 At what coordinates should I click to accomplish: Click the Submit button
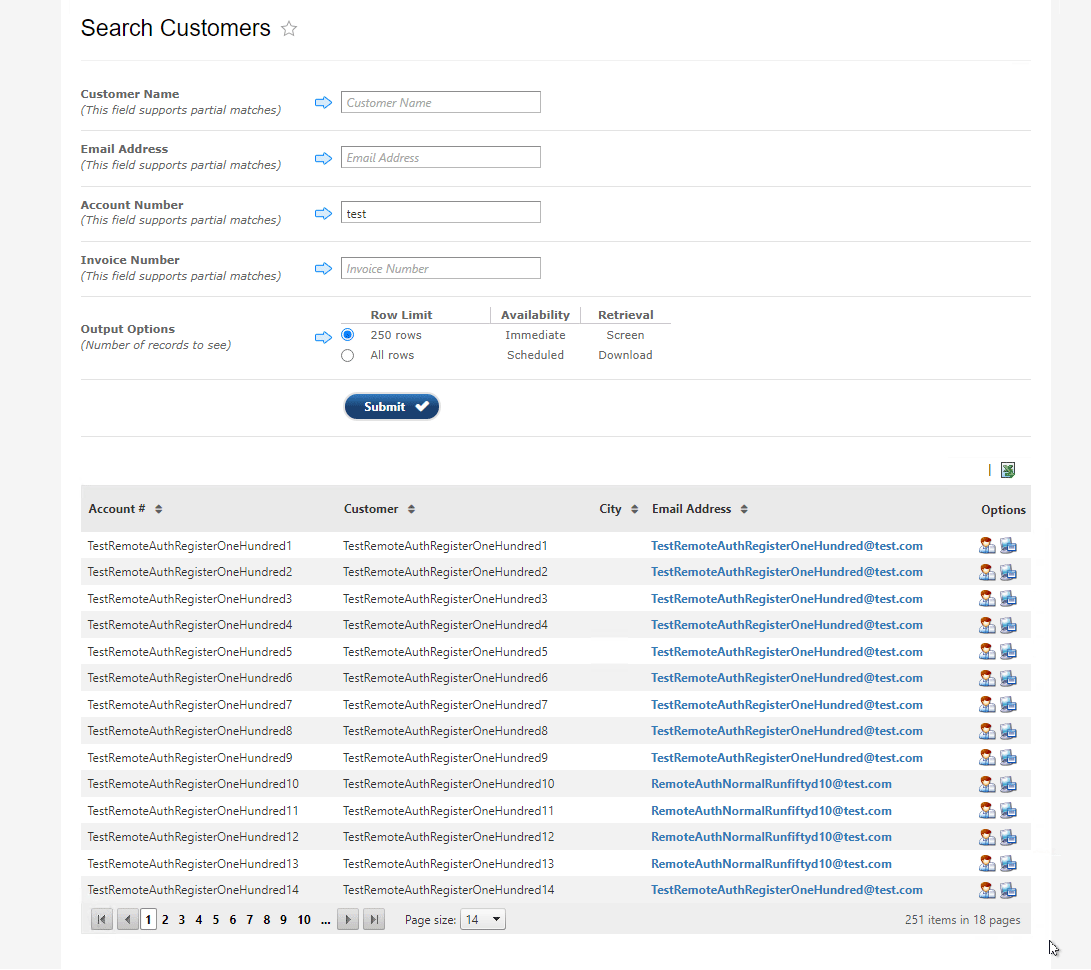tap(392, 407)
